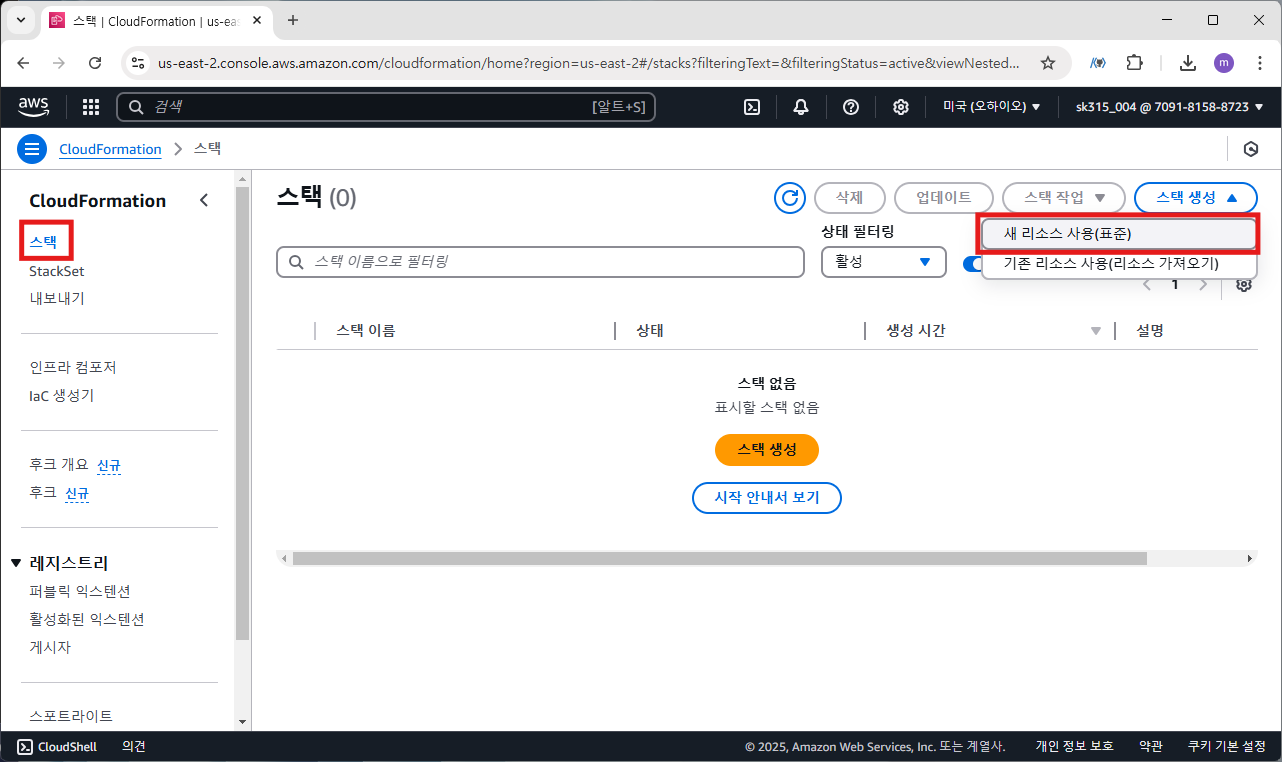Open IaC 생성기 in the side navigation
This screenshot has width=1282, height=762.
(62, 395)
